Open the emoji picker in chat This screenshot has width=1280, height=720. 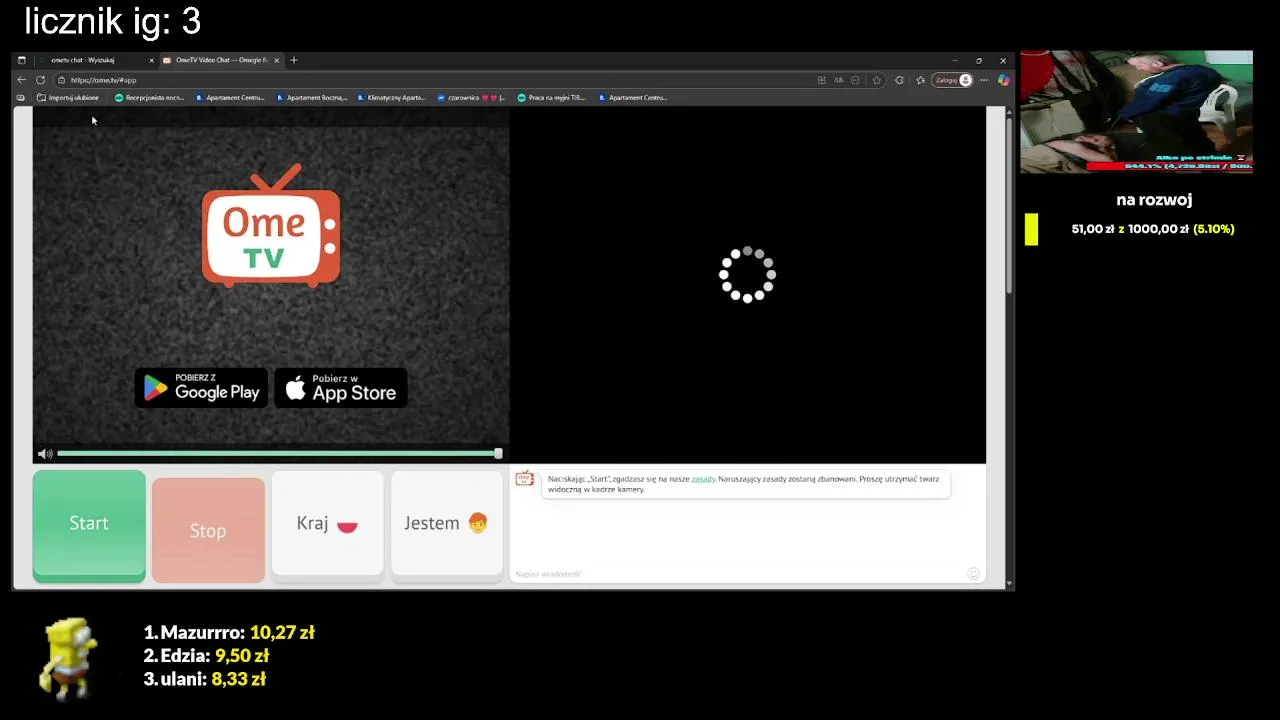coord(973,573)
